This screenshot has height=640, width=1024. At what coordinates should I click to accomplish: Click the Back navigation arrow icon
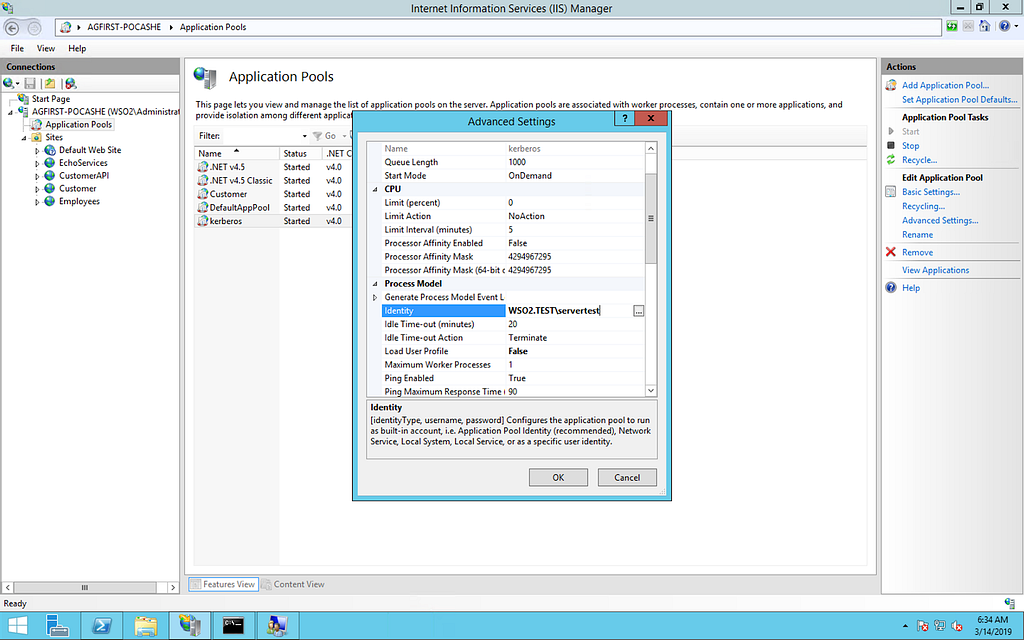pyautogui.click(x=12, y=27)
